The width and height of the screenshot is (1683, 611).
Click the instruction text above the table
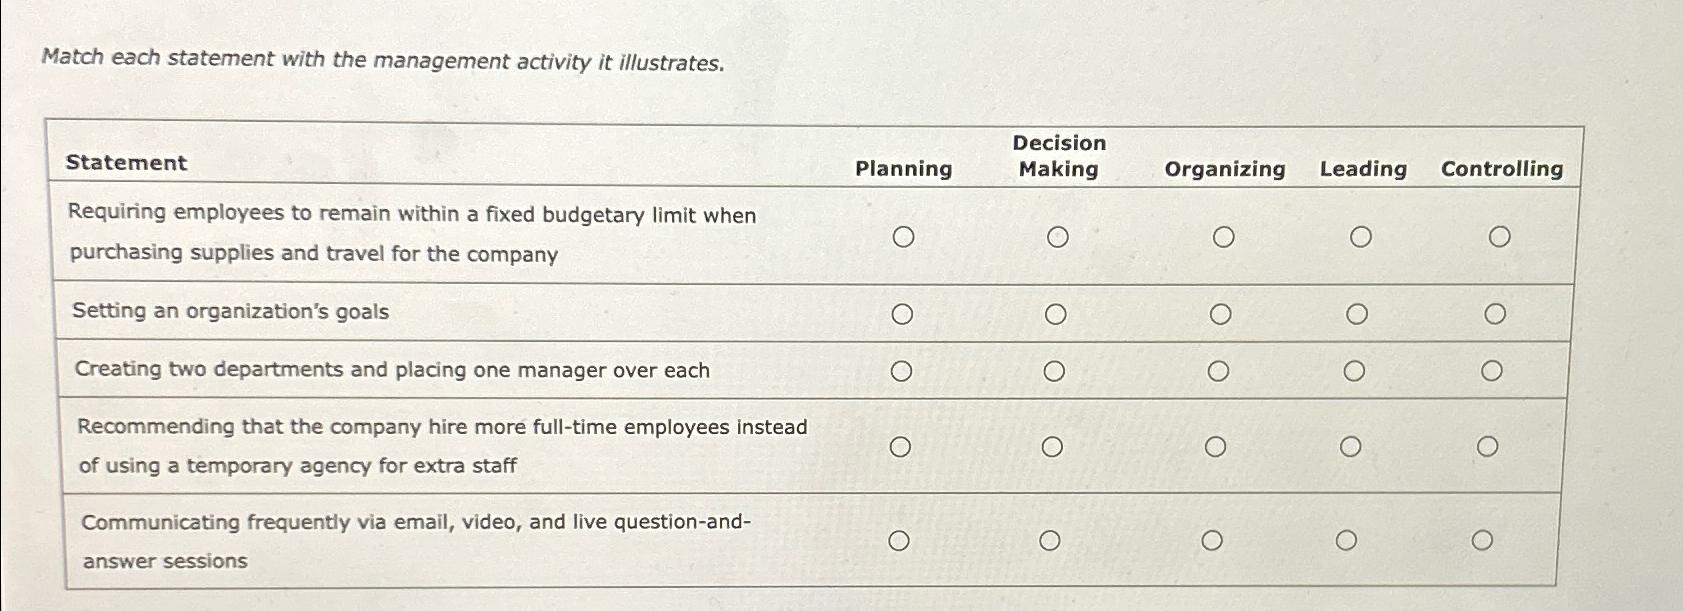382,61
